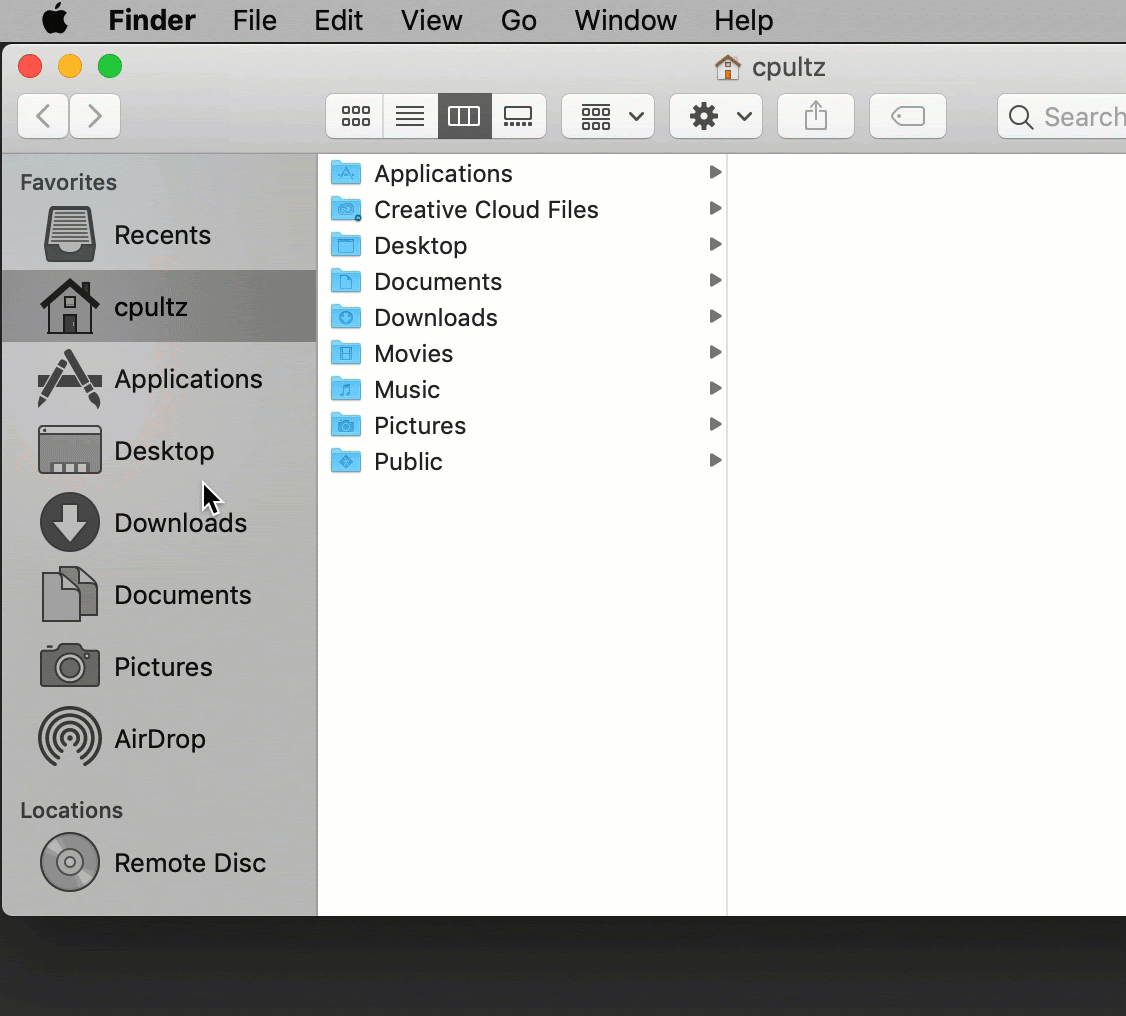Open the Apple menu
This screenshot has width=1126, height=1016.
coord(55,19)
